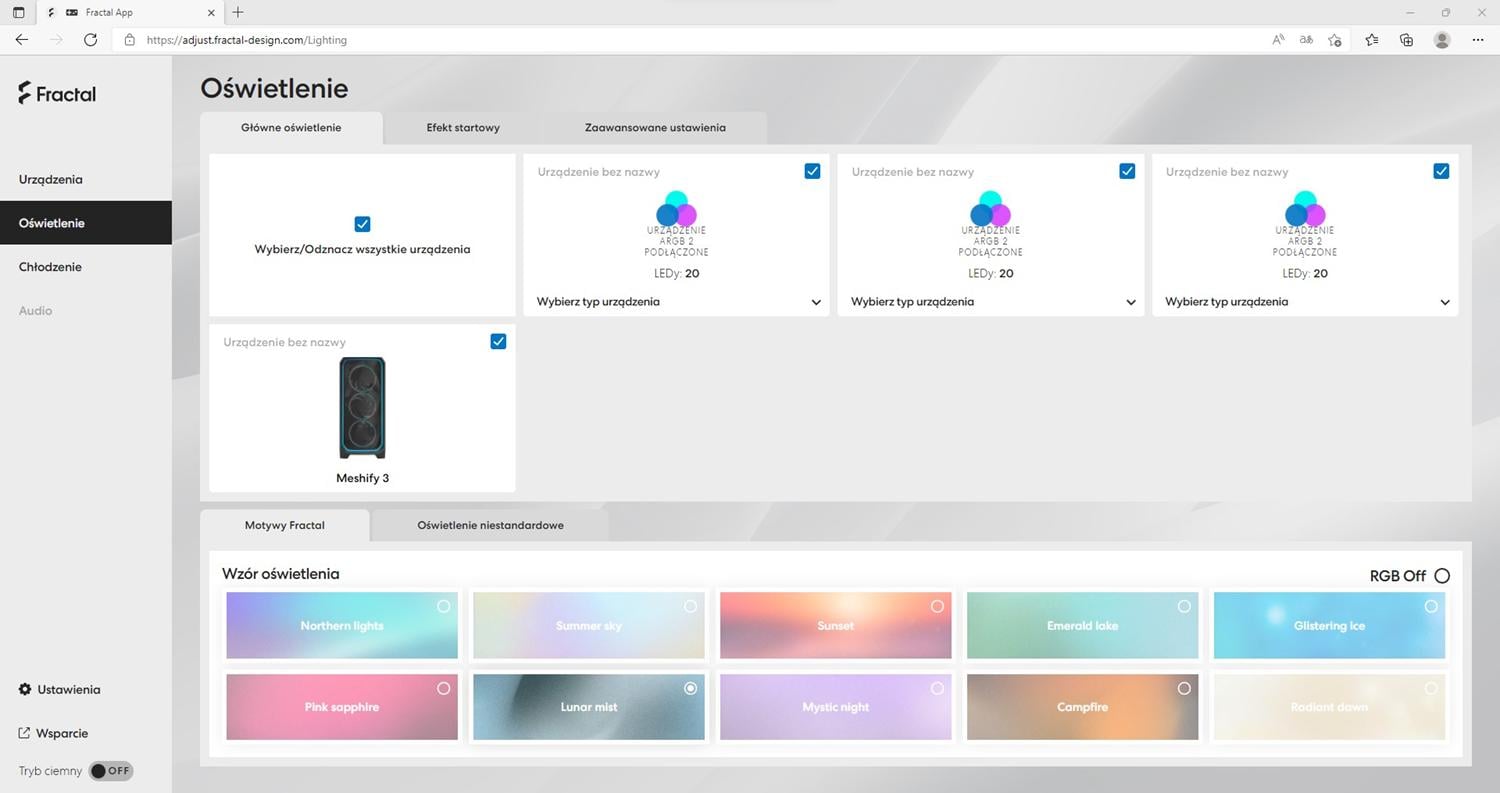Click the Meshify 3 case image
1500x793 pixels.
coord(362,408)
